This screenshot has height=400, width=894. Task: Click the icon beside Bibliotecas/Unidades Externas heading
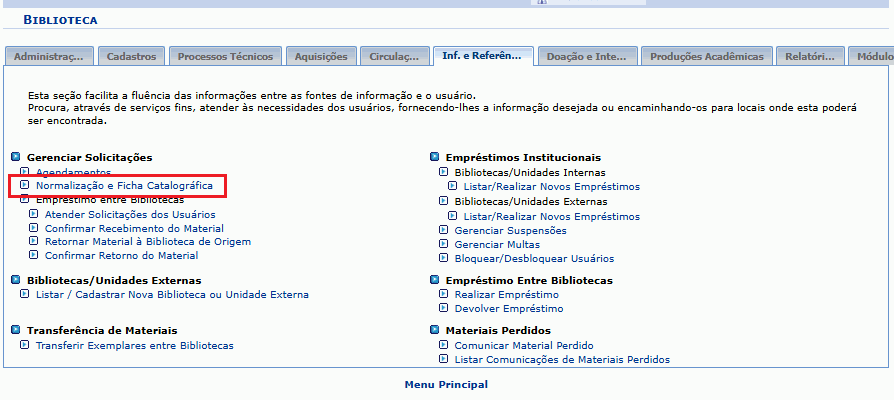pos(16,281)
